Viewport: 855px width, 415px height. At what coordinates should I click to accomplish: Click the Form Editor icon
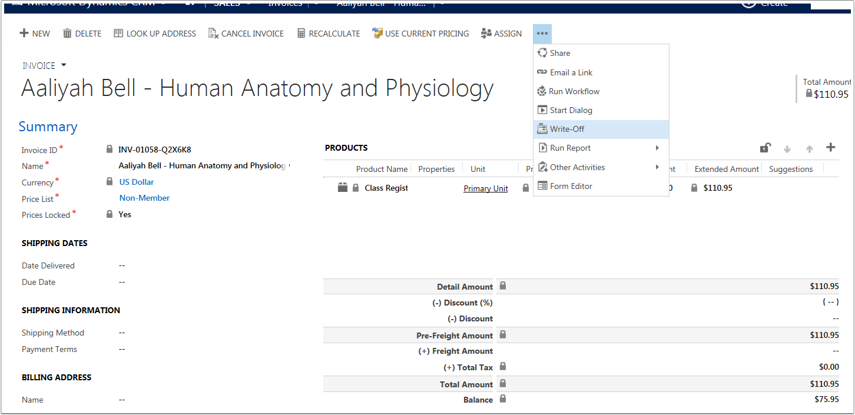point(542,186)
